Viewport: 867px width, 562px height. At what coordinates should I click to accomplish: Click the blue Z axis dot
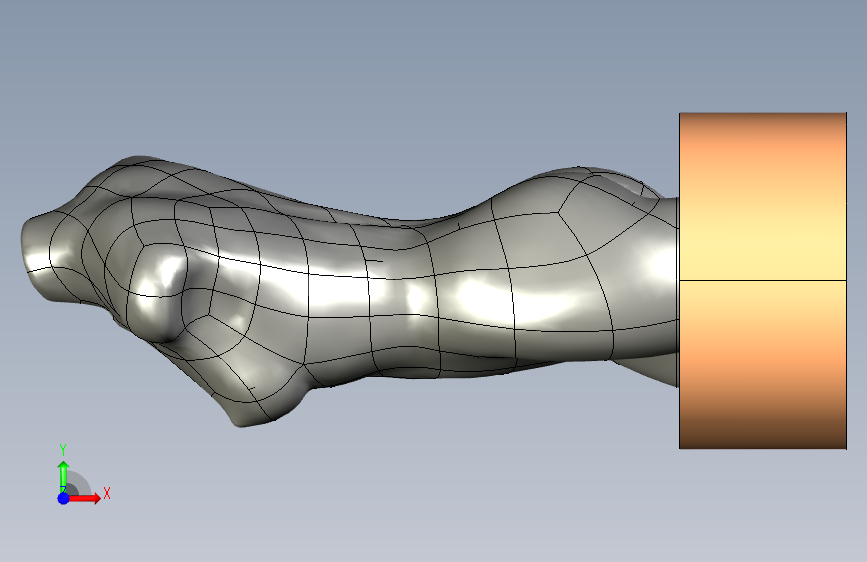[x=64, y=498]
